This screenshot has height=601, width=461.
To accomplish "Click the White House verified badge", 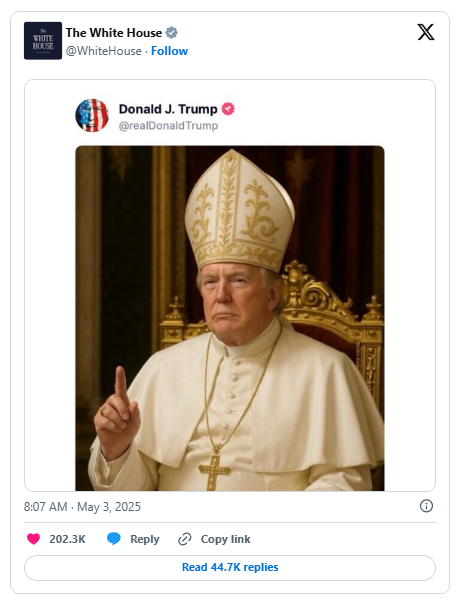I will click(x=171, y=33).
